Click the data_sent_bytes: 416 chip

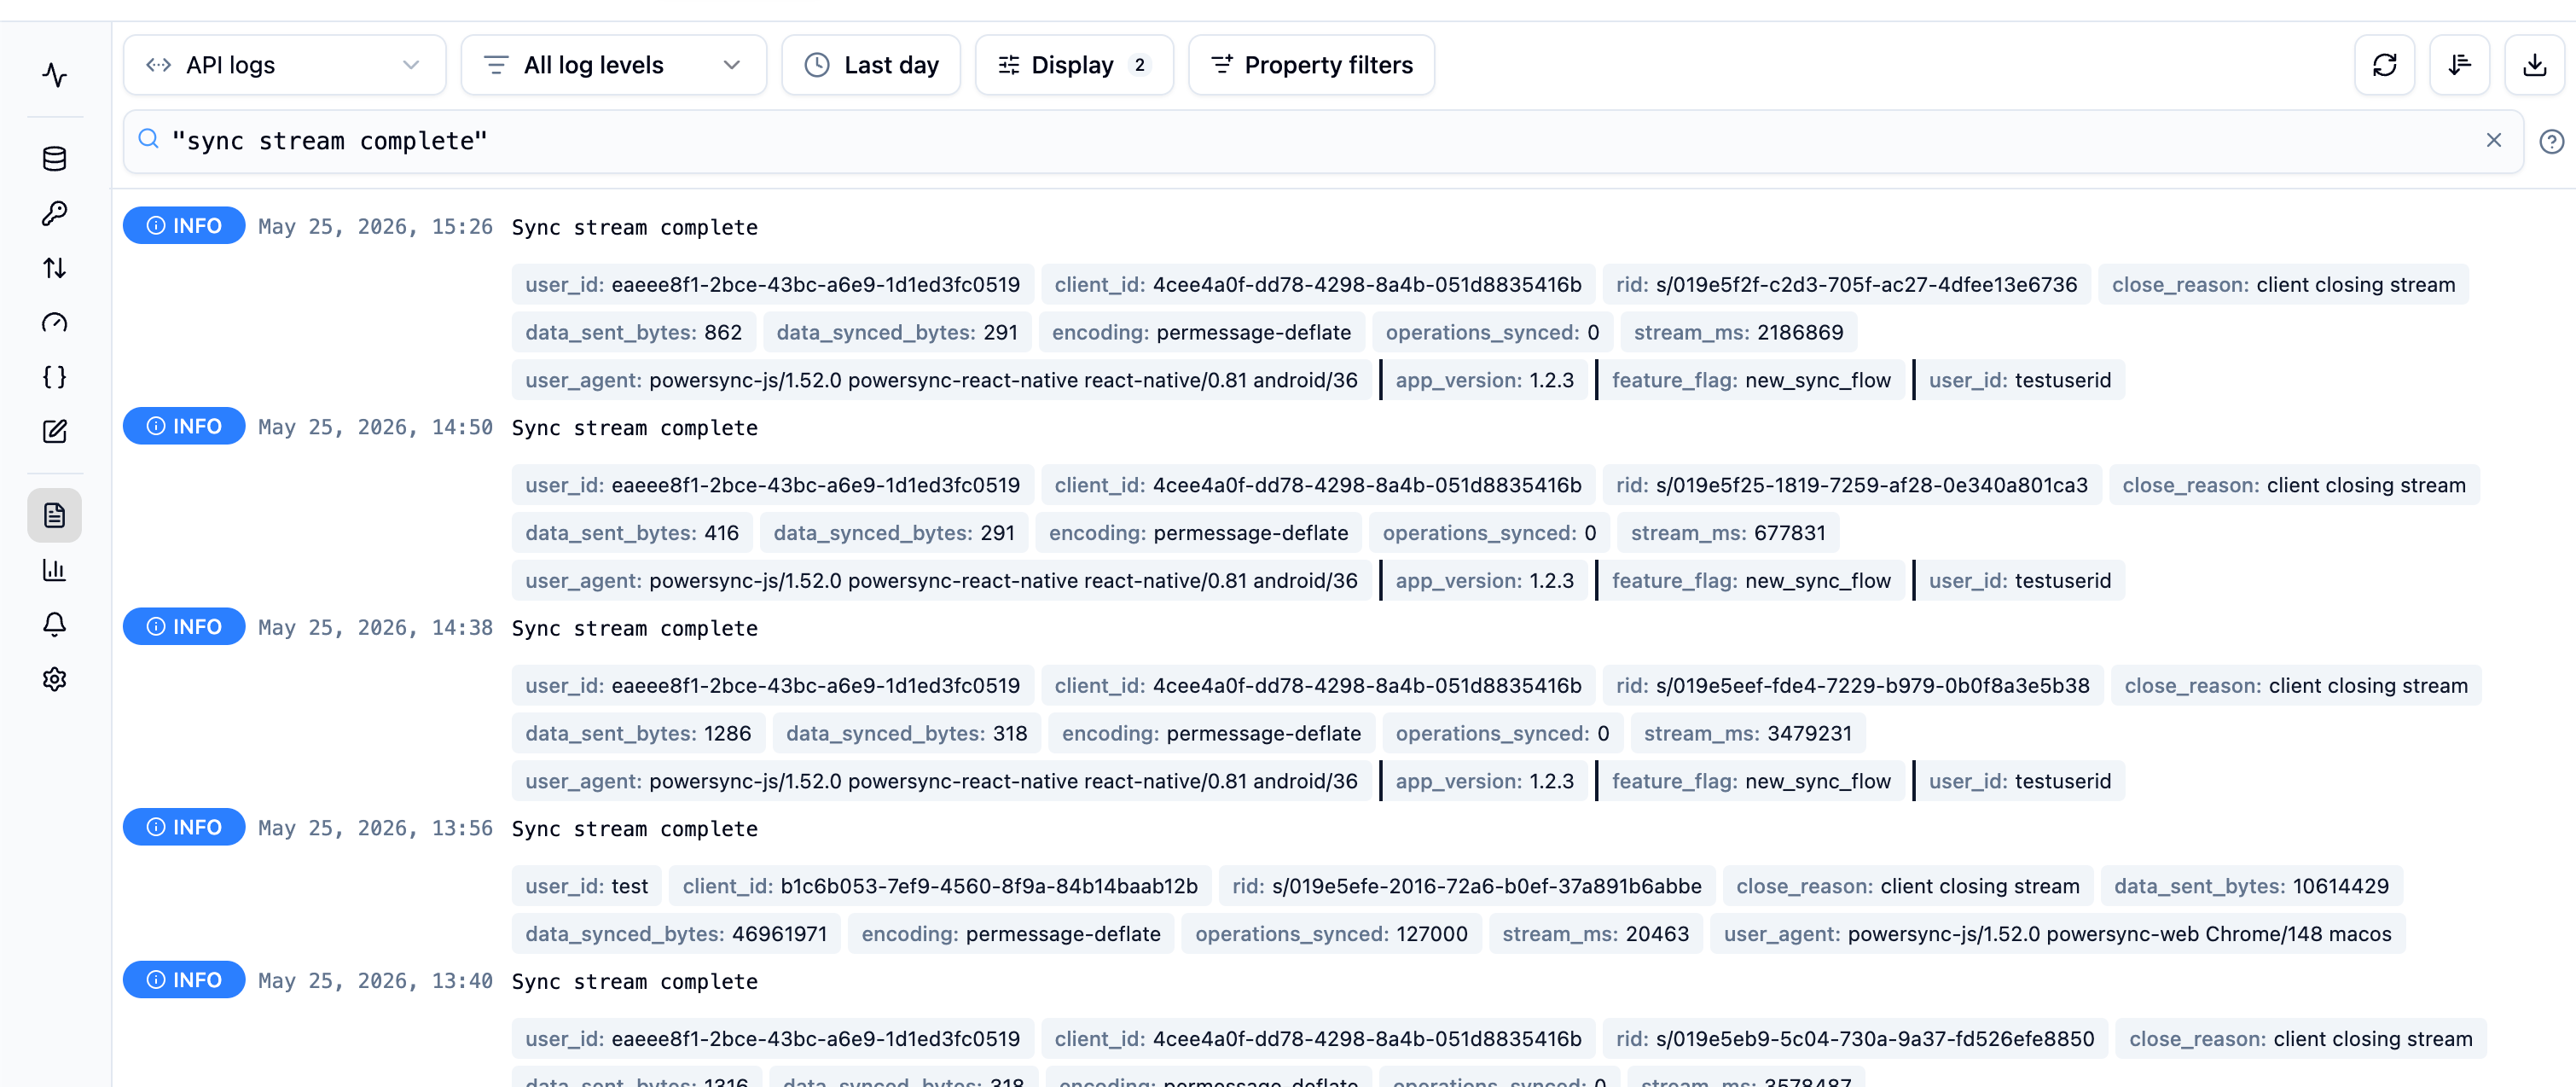pos(632,533)
